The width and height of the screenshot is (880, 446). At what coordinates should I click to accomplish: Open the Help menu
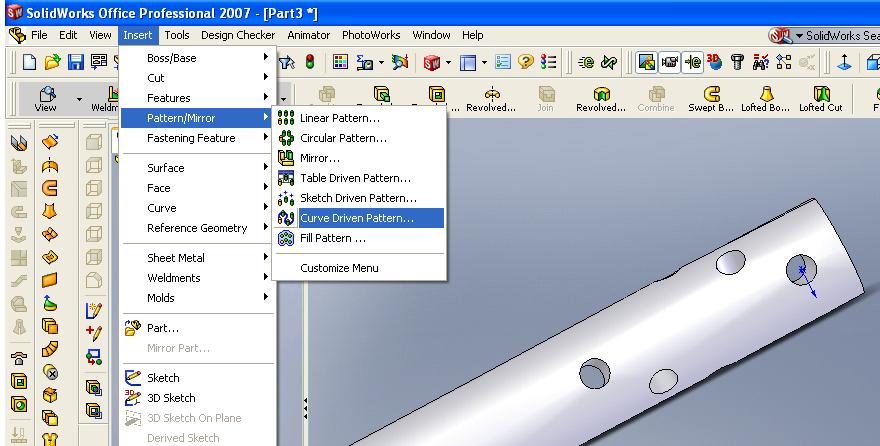tap(473, 35)
